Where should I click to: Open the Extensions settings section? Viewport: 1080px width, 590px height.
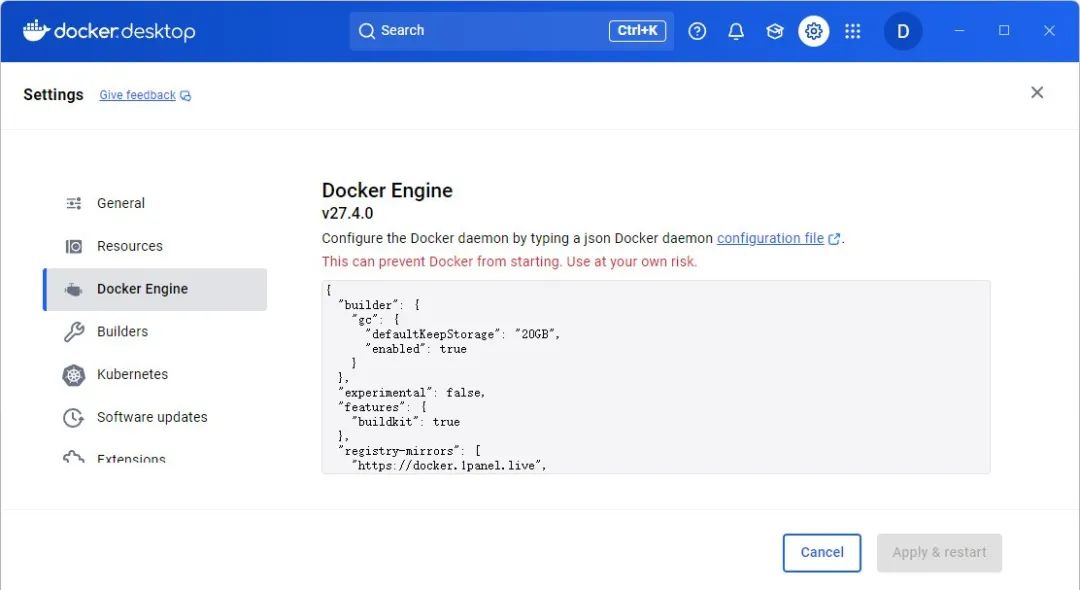click(x=155, y=456)
